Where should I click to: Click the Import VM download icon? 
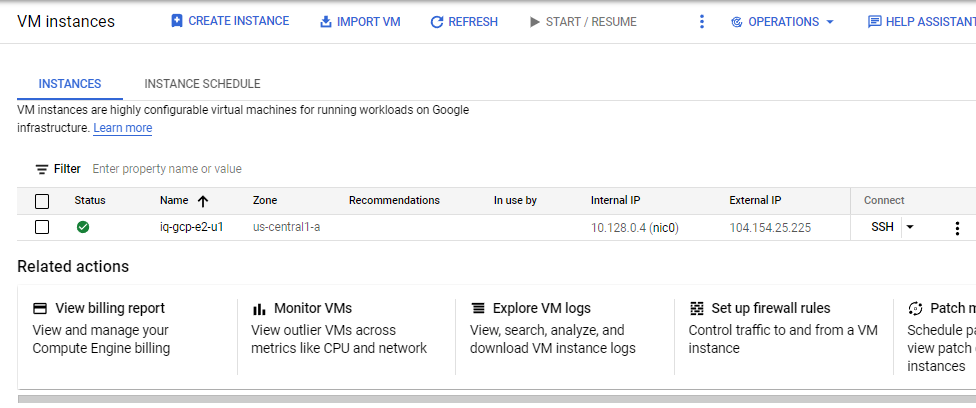click(x=326, y=22)
